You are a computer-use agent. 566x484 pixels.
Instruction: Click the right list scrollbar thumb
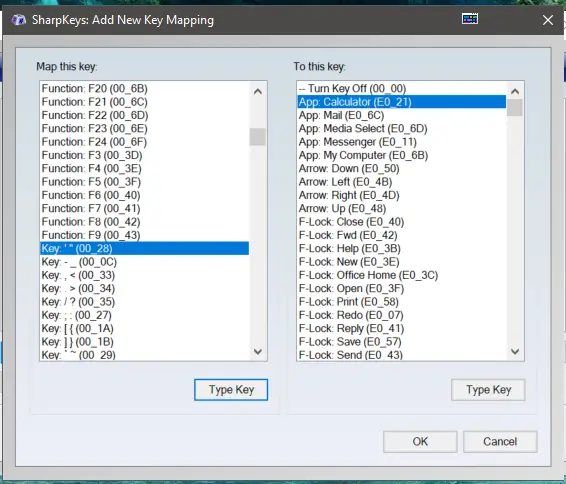(x=515, y=108)
